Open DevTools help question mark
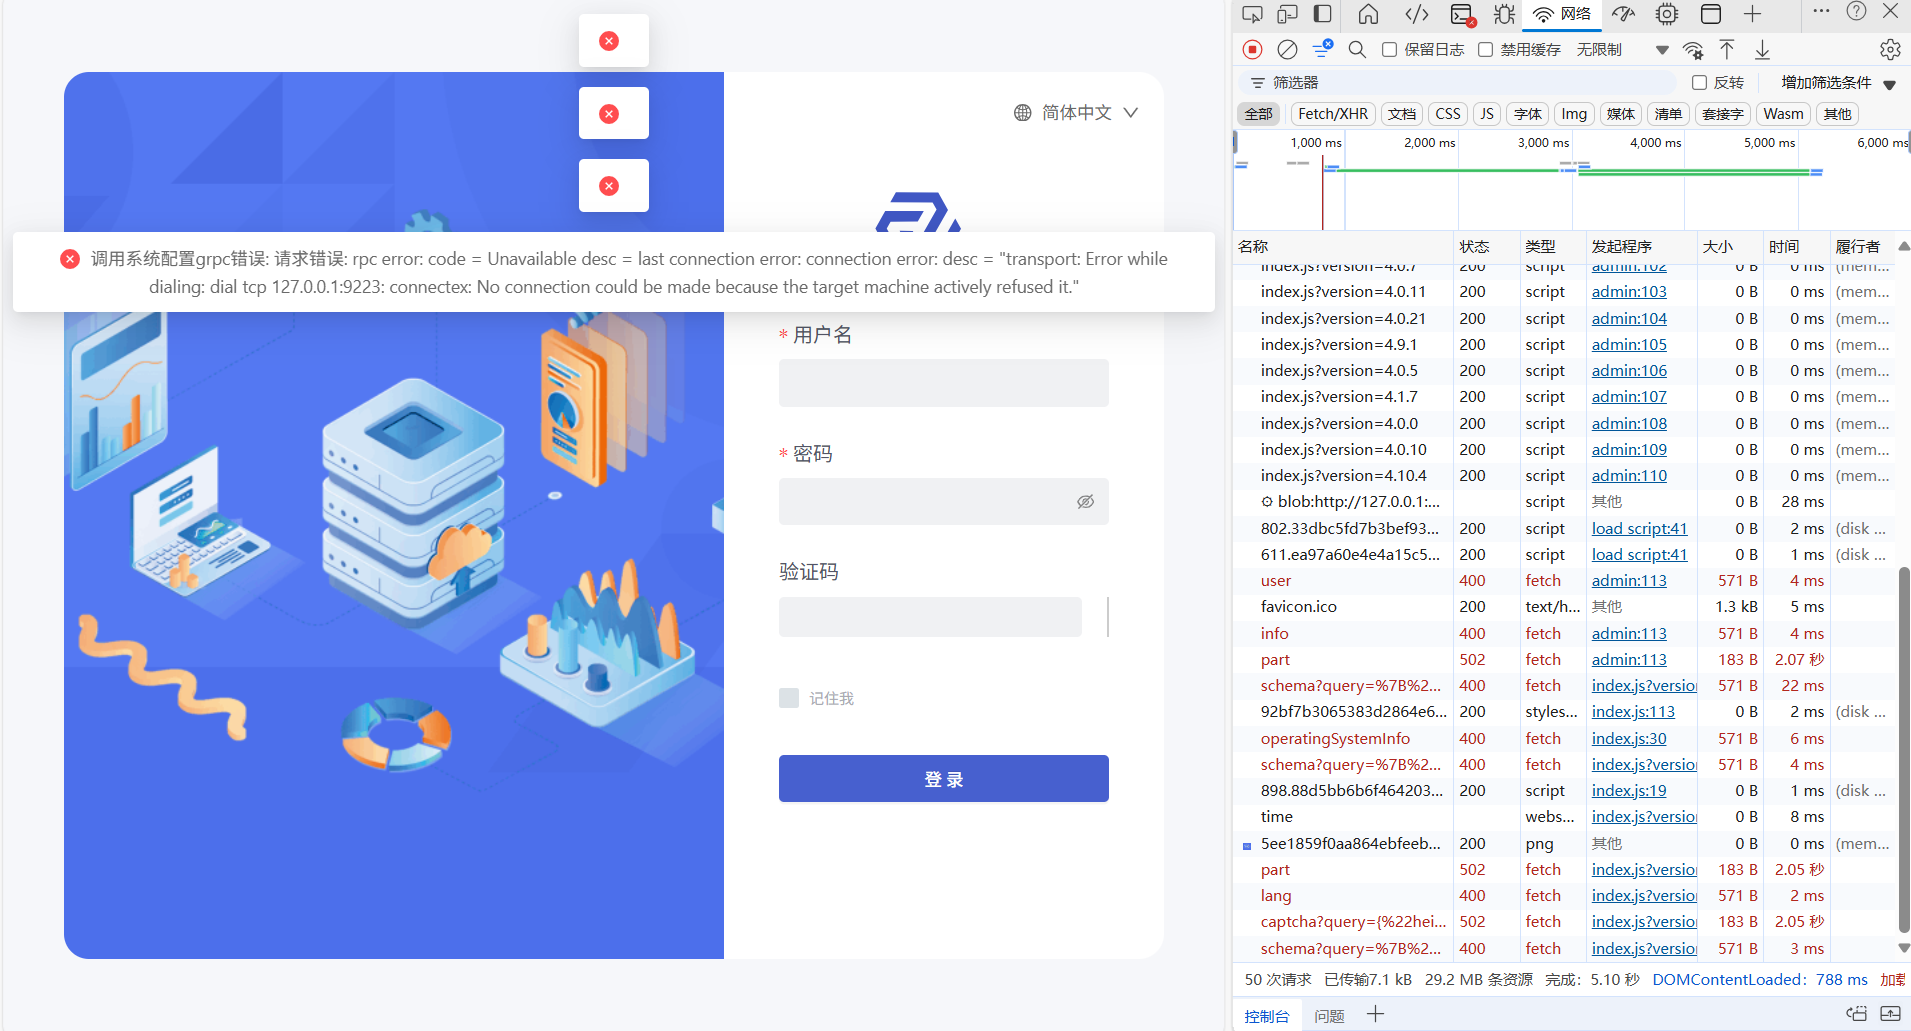The image size is (1911, 1031). click(x=1856, y=12)
